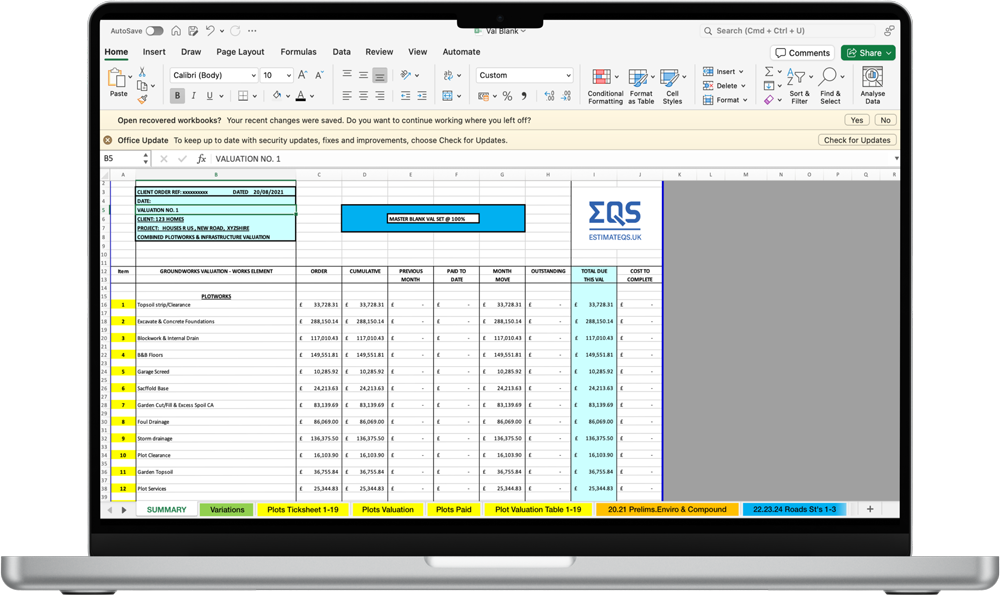Open Conditional Formatting icon
Screen dimensions: 1000x595
(x=601, y=77)
